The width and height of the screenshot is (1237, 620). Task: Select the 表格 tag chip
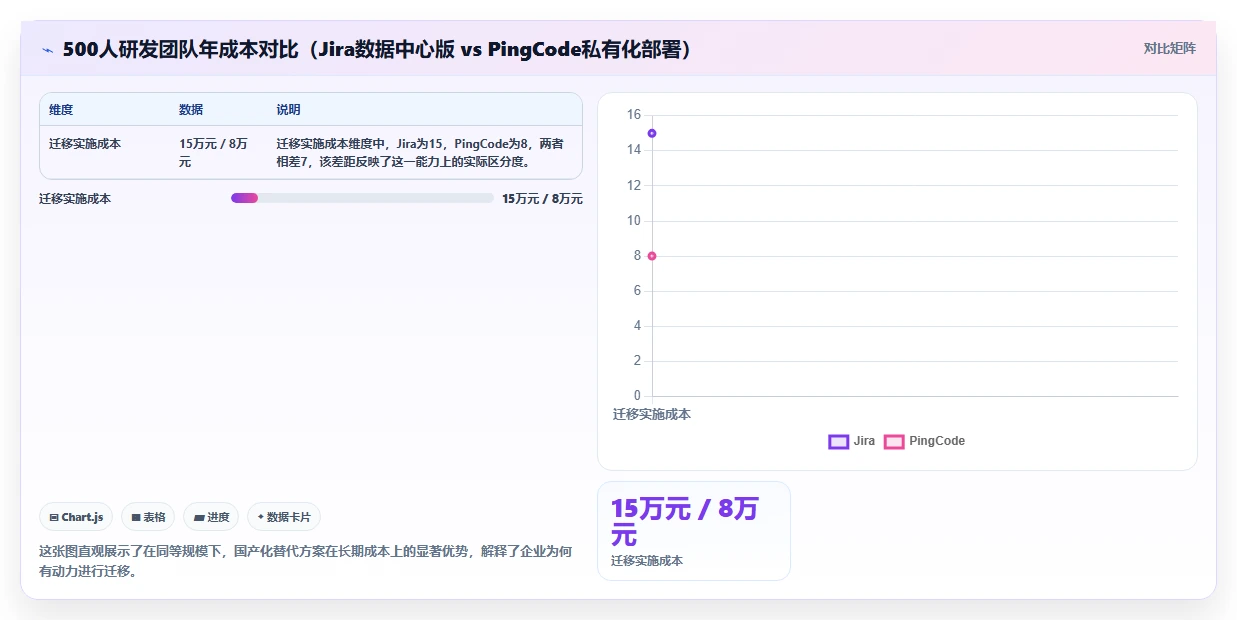point(148,517)
